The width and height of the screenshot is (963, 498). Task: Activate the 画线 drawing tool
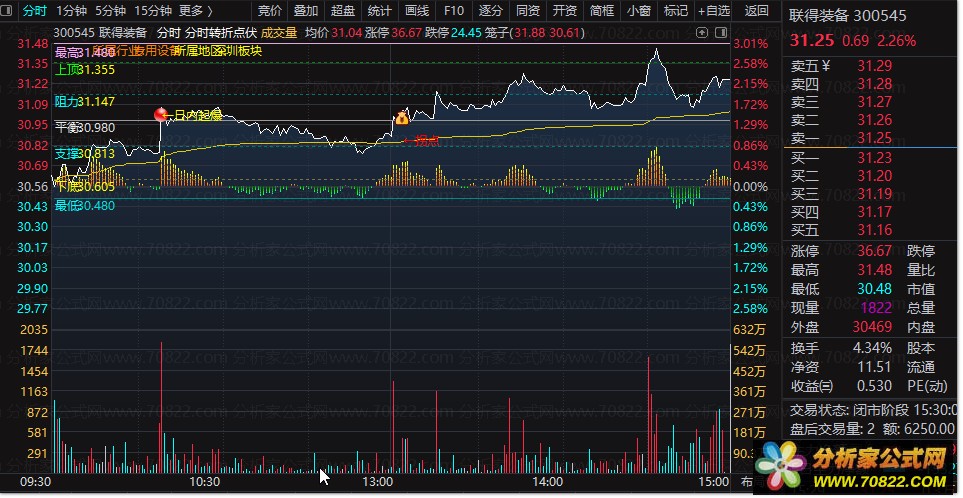click(x=417, y=10)
